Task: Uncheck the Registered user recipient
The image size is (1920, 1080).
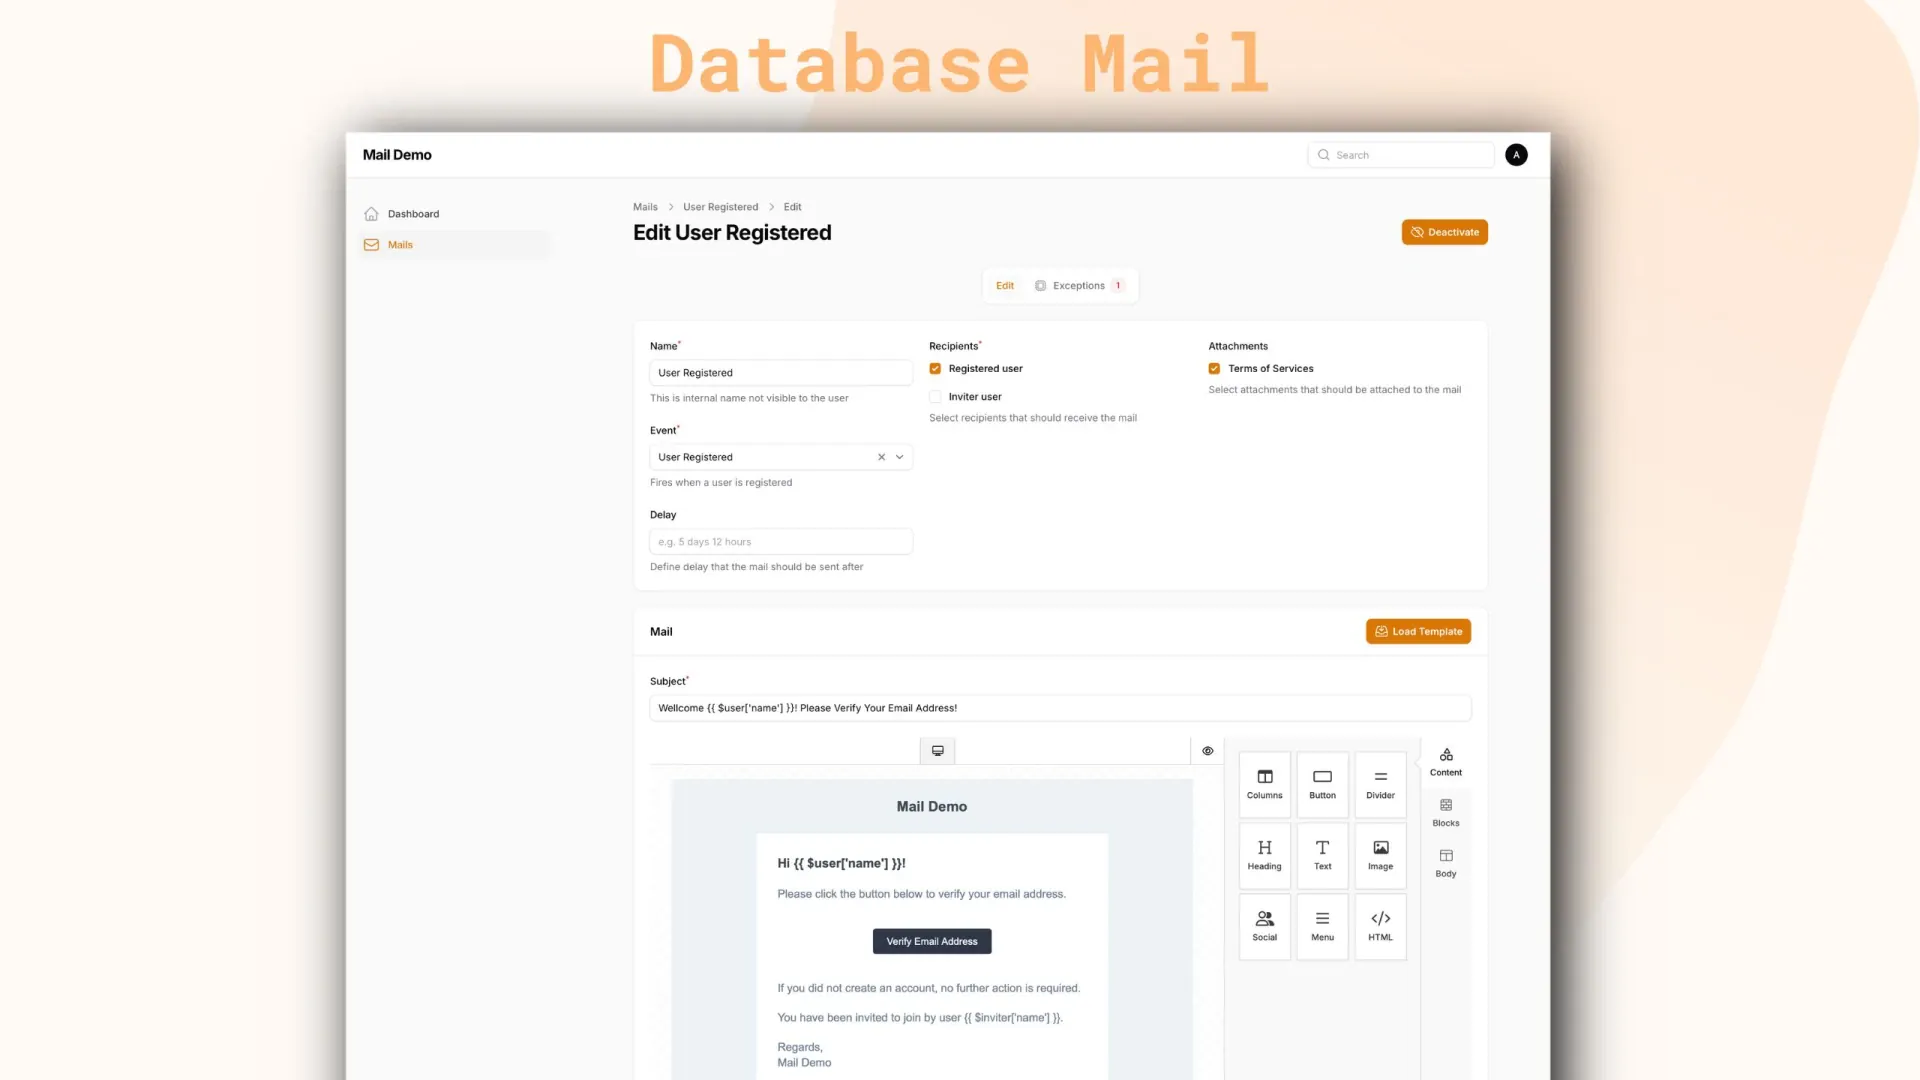Action: [x=935, y=368]
